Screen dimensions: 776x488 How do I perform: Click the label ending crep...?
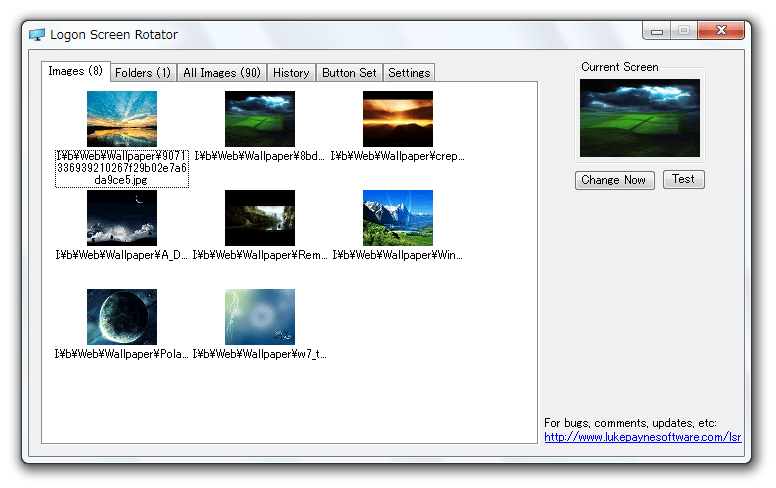[x=398, y=156]
